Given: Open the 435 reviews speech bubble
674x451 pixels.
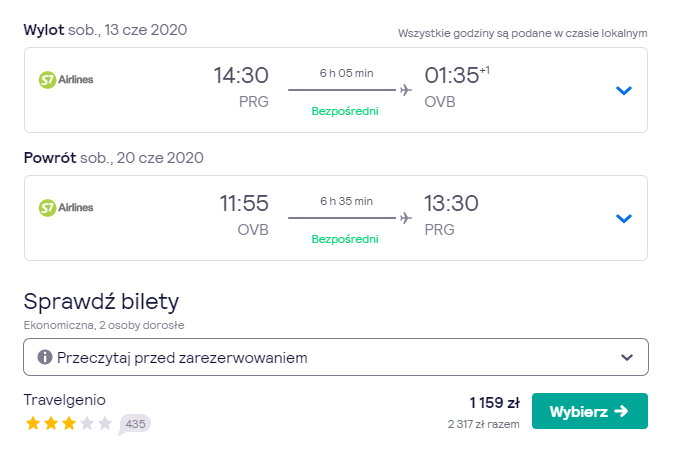Looking at the screenshot, I should click(x=135, y=424).
